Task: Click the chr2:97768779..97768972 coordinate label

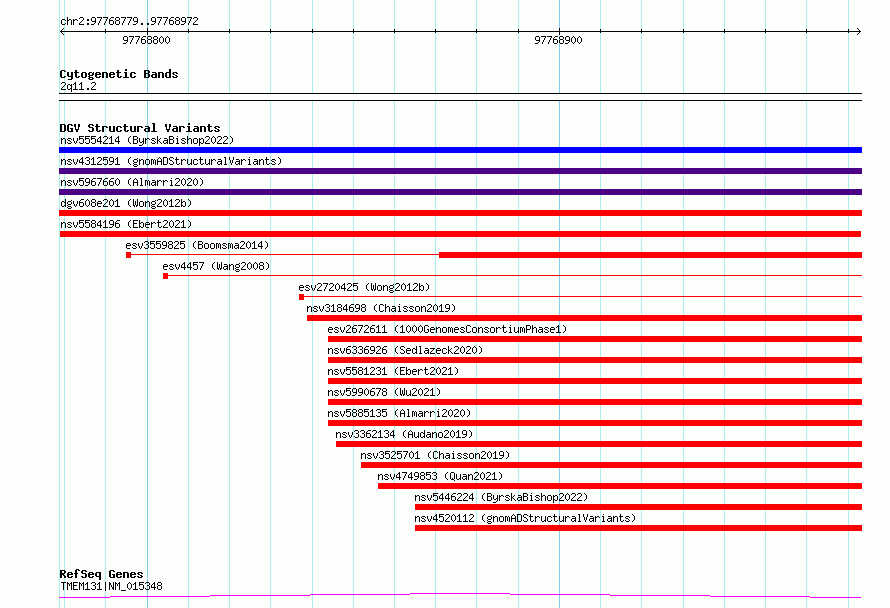Action: tap(129, 22)
